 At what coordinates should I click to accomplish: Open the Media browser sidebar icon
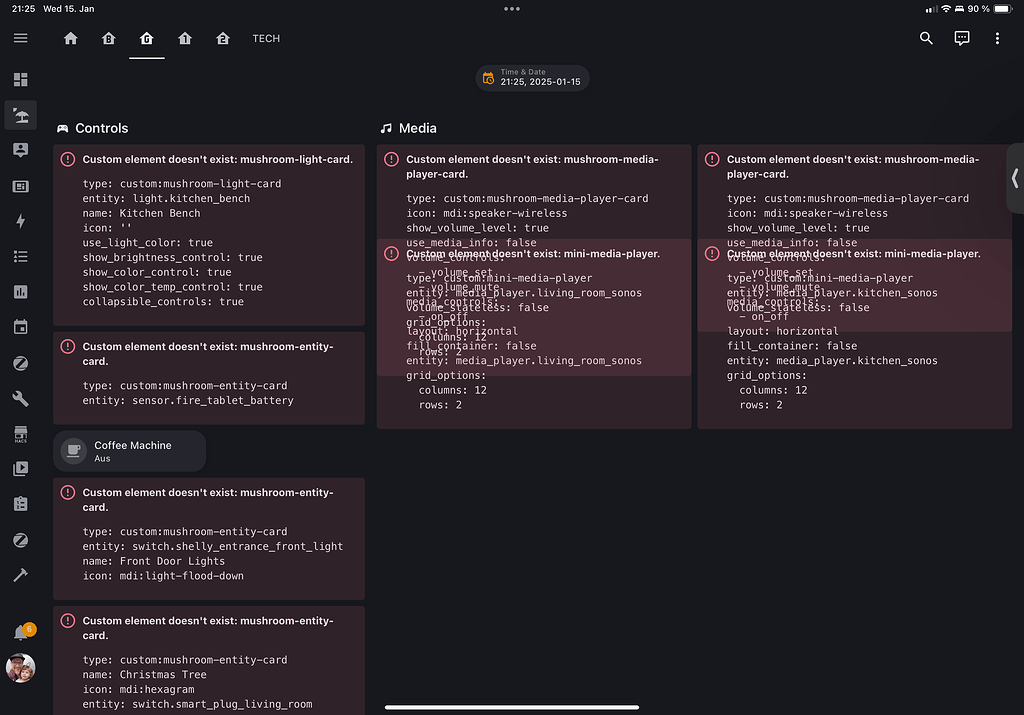click(20, 468)
